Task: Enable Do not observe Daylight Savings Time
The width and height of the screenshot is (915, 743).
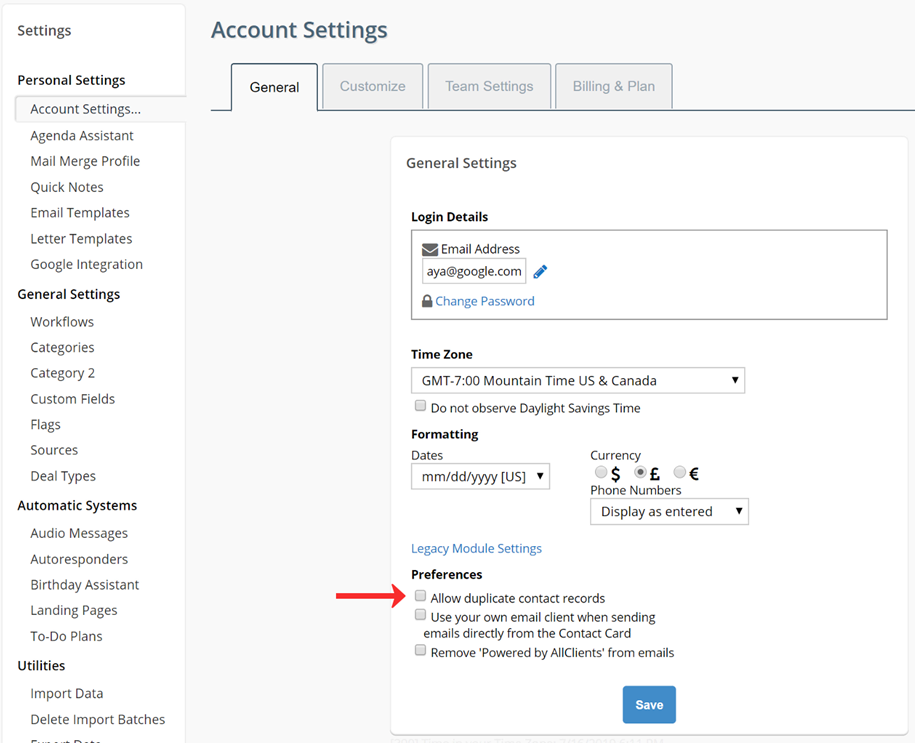Action: coord(420,405)
